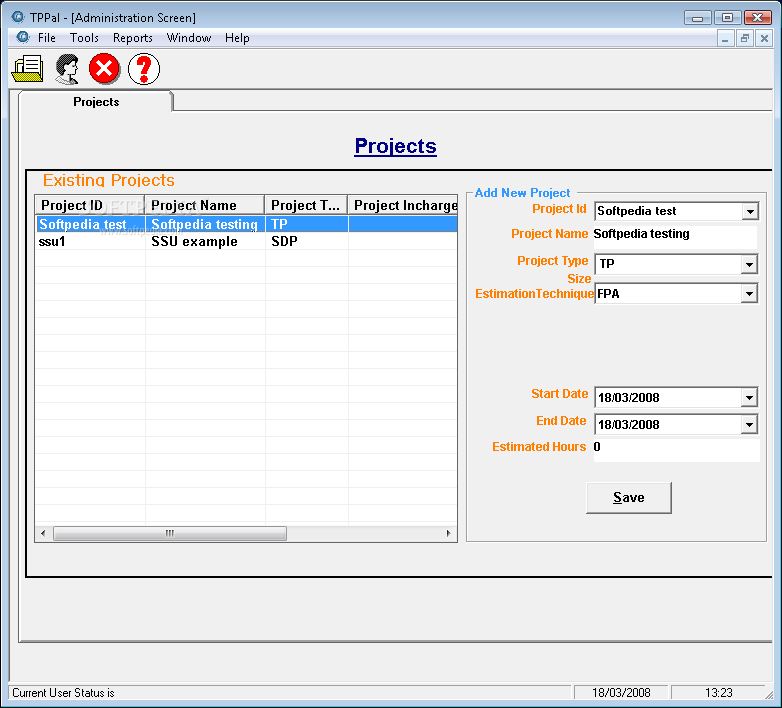
Task: Open the Reports menu
Action: [133, 38]
